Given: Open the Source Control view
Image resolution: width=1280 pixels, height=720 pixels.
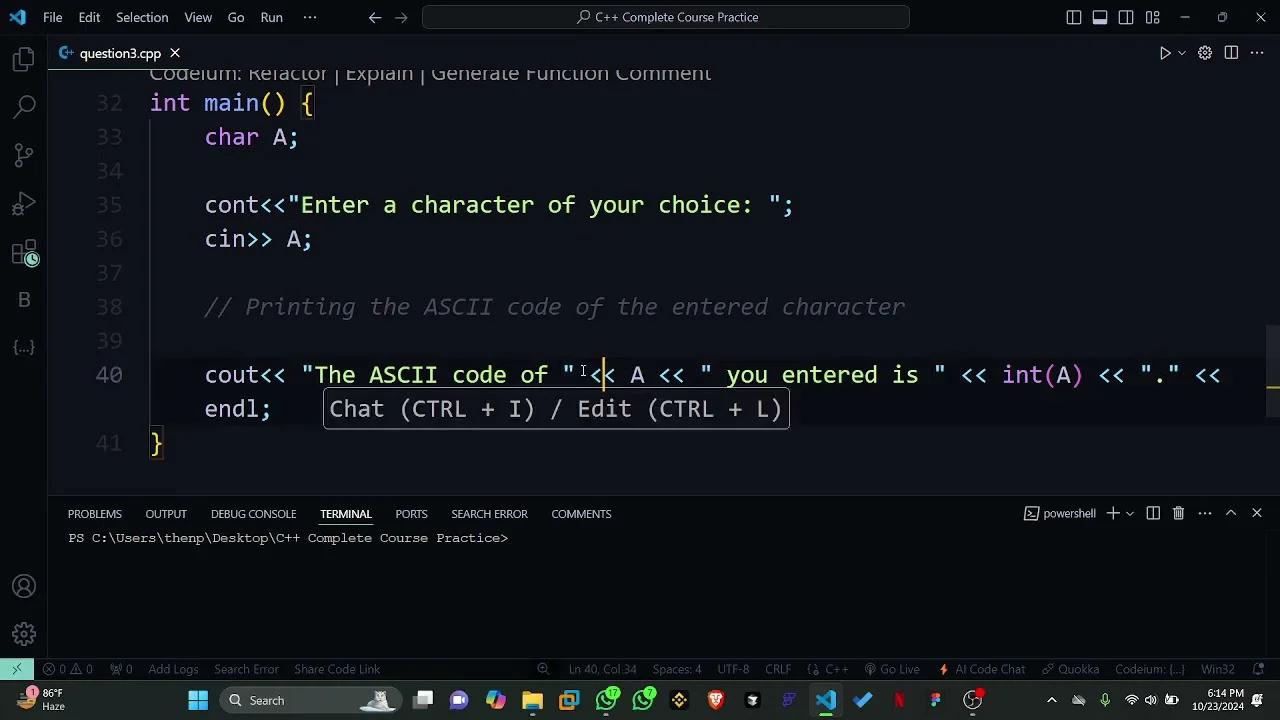Looking at the screenshot, I should coord(24,155).
